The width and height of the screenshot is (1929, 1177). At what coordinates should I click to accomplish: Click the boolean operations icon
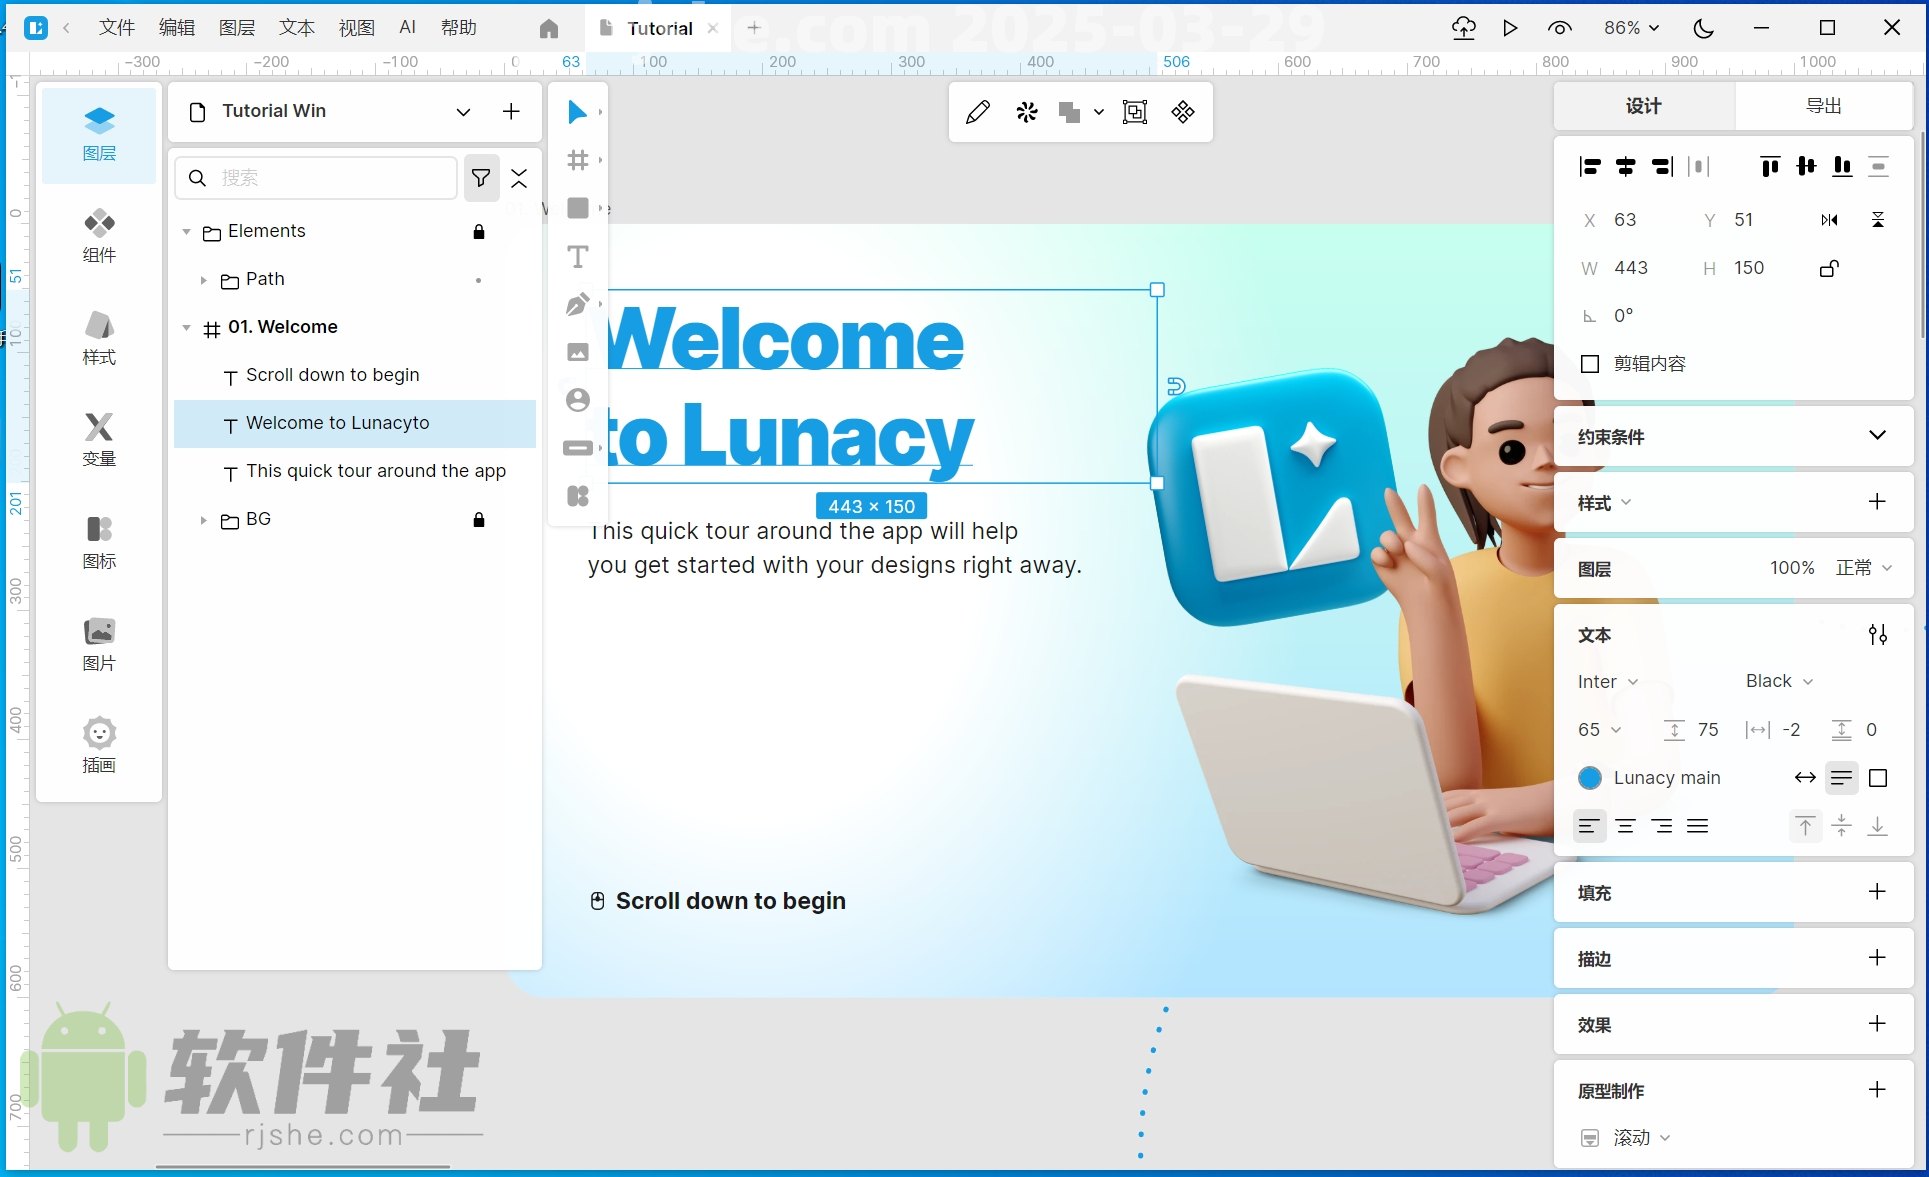(x=1070, y=112)
